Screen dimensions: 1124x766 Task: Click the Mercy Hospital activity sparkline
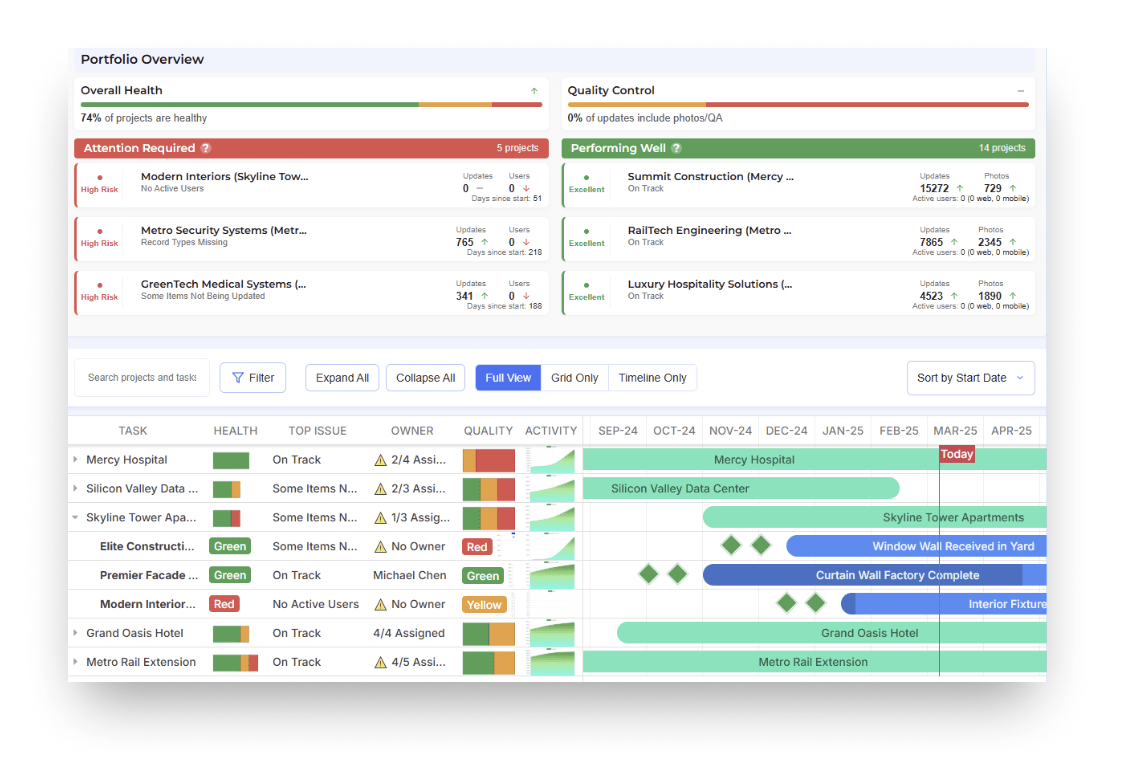552,460
